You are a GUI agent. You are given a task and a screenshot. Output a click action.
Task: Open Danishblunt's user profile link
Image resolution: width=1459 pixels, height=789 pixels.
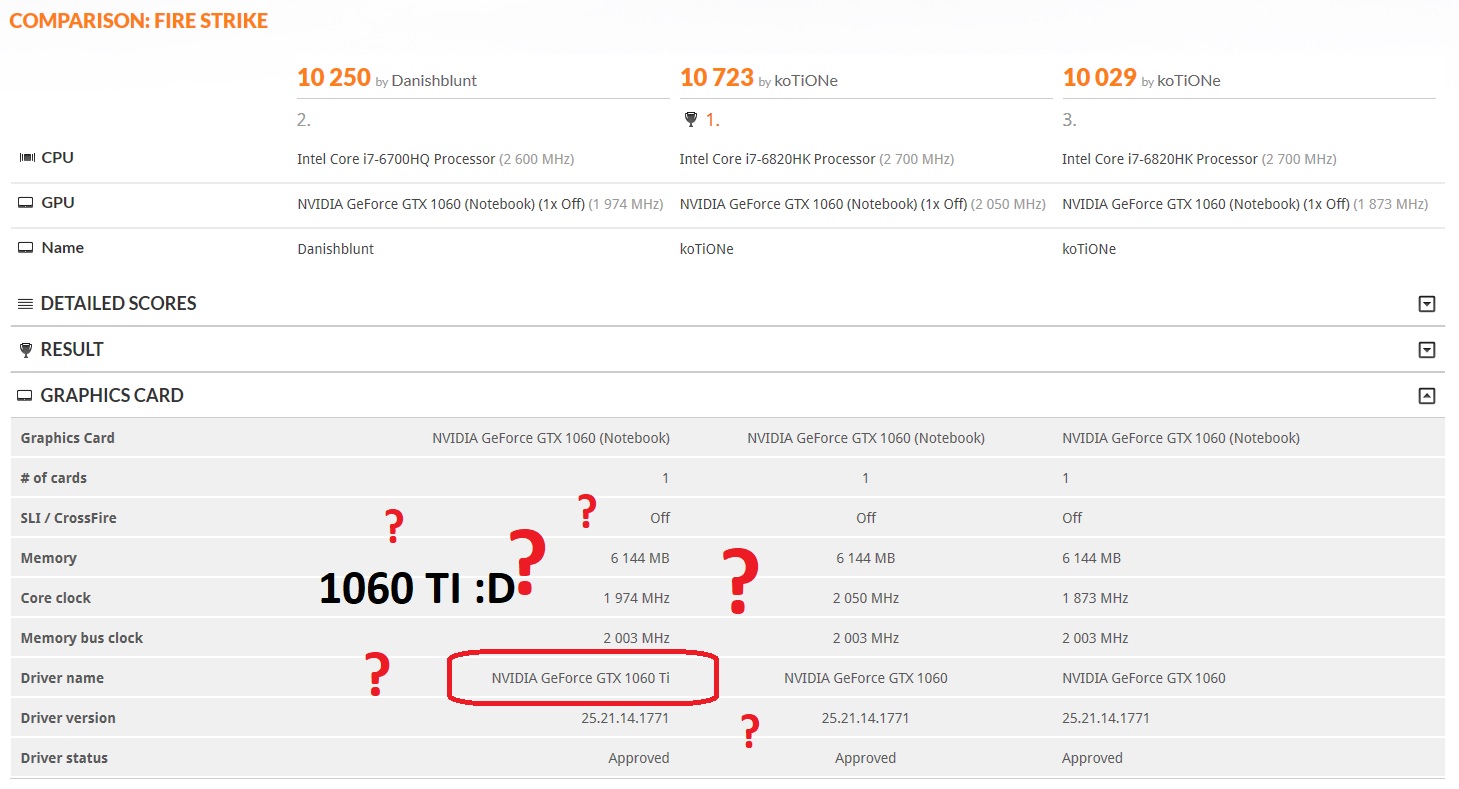434,81
